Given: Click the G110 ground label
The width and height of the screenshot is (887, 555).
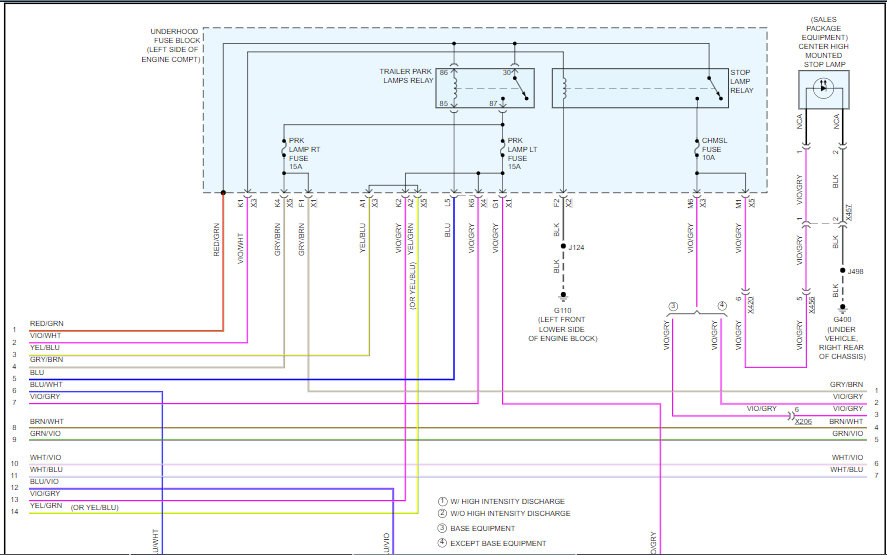Looking at the screenshot, I should pos(562,311).
